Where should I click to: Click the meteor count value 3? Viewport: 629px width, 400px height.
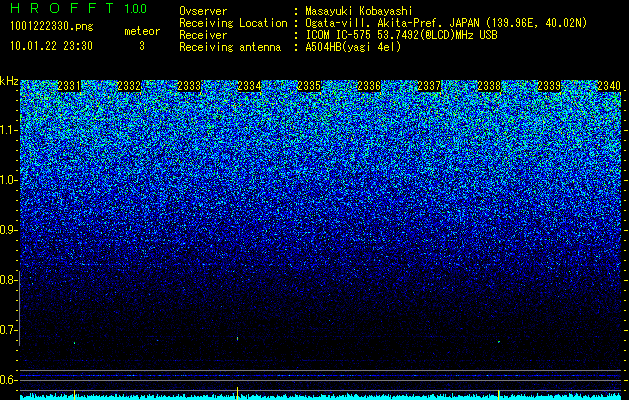click(142, 46)
